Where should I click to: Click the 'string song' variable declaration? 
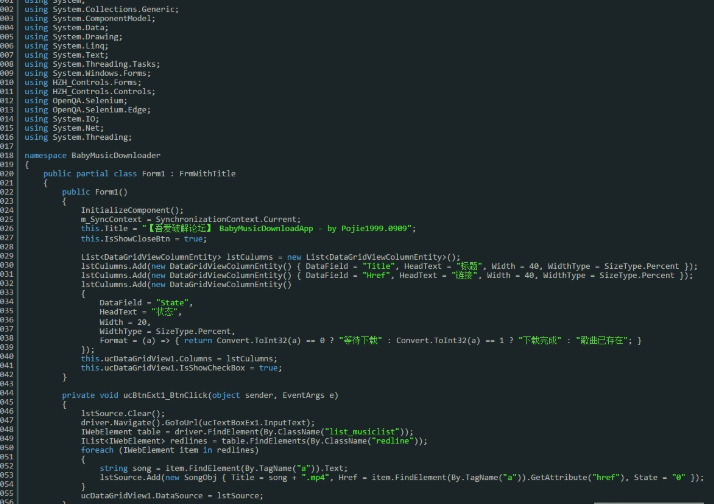(x=125, y=468)
